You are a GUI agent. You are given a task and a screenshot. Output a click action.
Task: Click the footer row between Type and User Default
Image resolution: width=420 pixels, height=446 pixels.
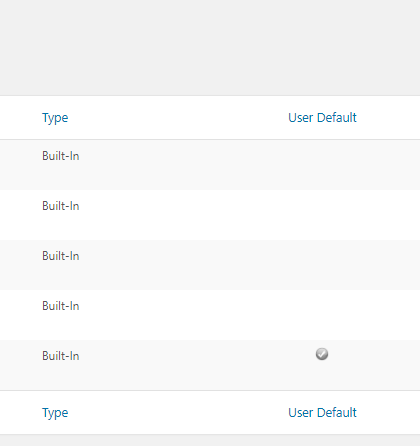click(x=178, y=413)
